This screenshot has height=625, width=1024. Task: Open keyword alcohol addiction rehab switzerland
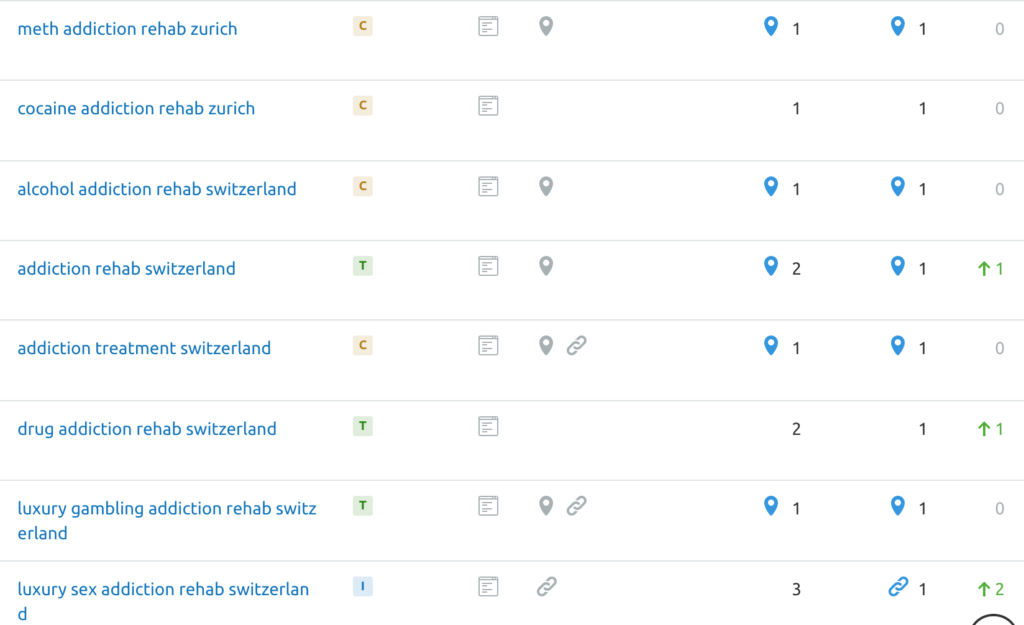pyautogui.click(x=157, y=189)
